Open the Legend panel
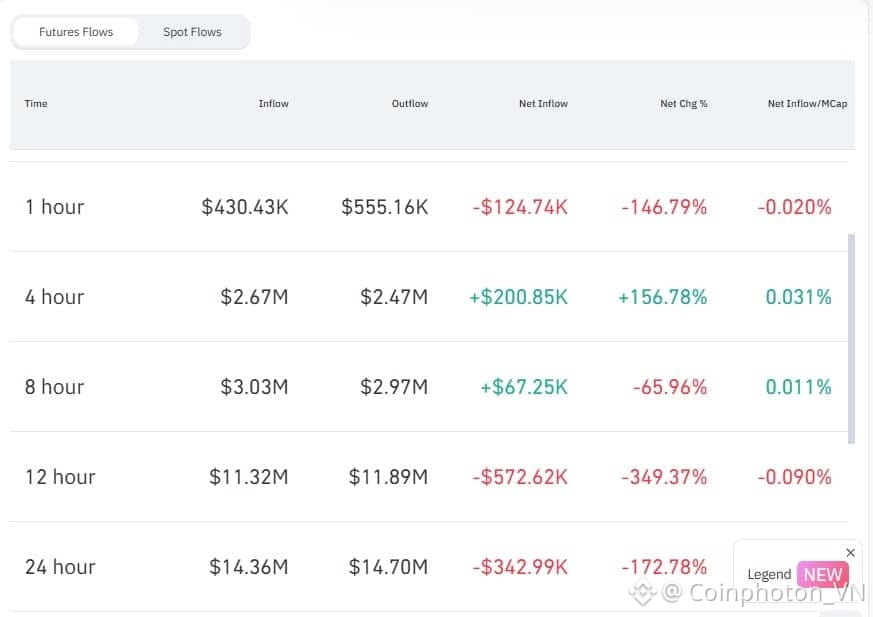Viewport: 873px width, 617px height. pos(769,573)
